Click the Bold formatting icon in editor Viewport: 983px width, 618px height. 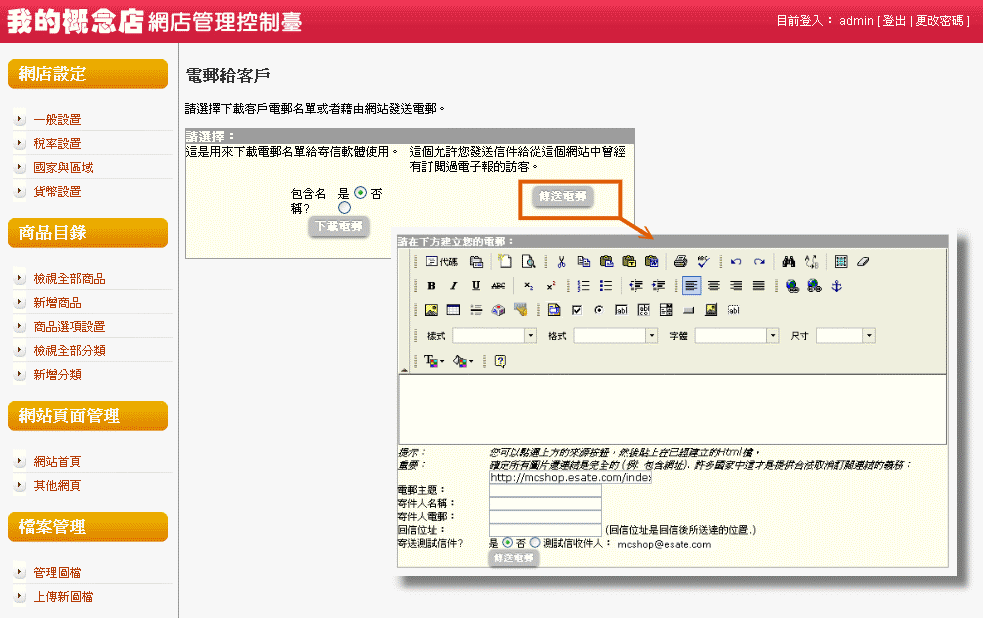tap(432, 286)
